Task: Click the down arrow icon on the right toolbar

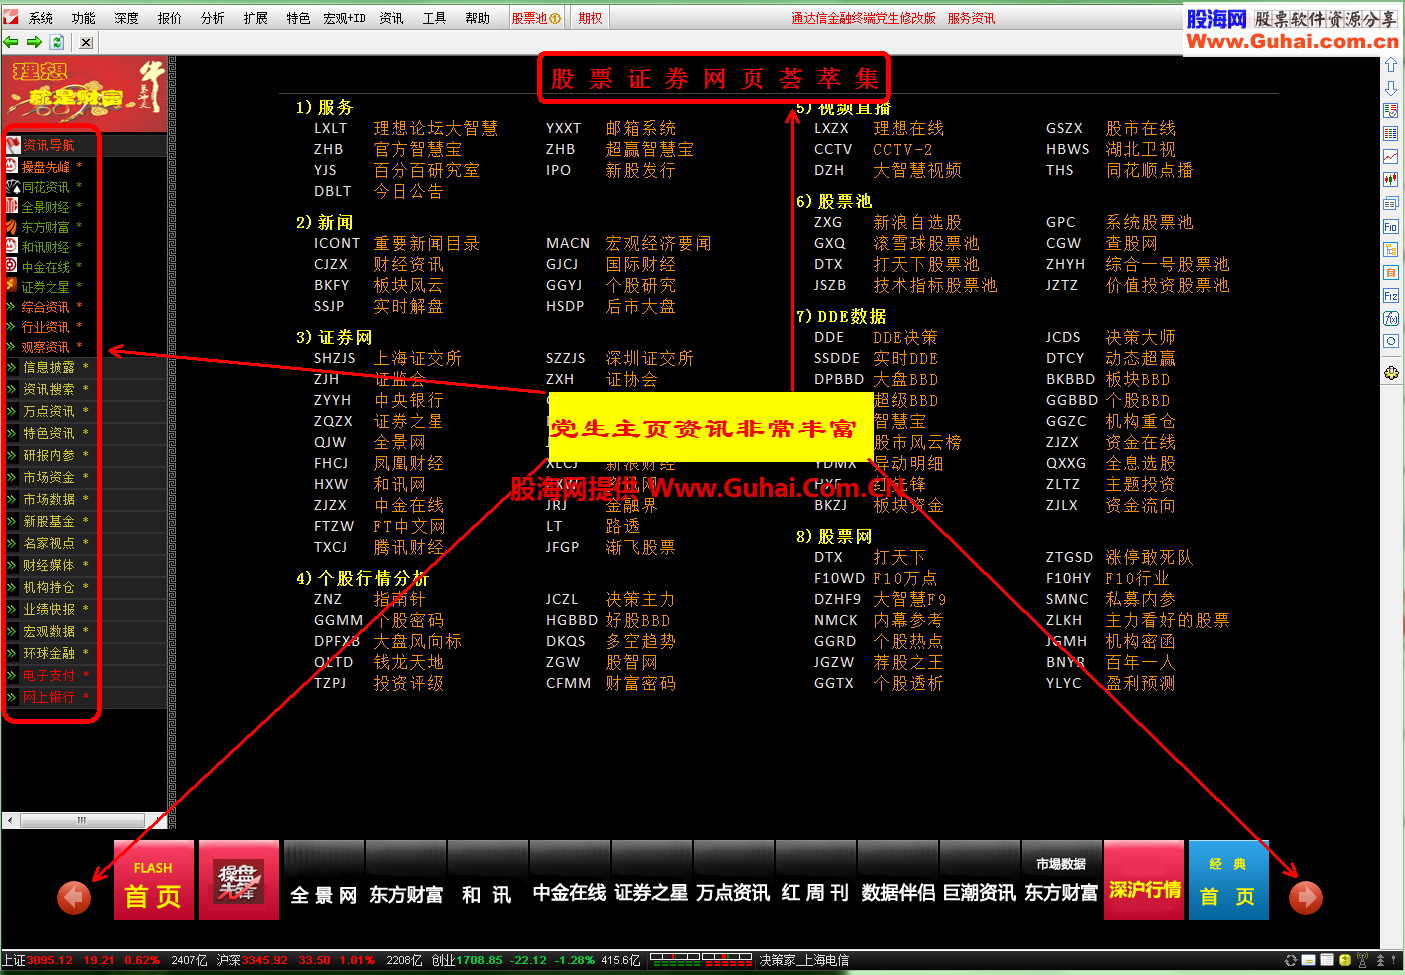Action: click(x=1391, y=87)
